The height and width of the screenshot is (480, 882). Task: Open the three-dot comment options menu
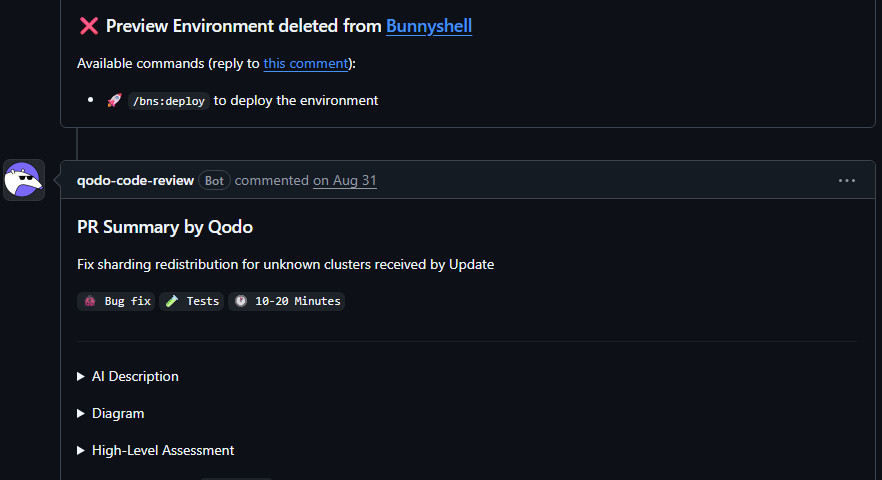pyautogui.click(x=847, y=181)
